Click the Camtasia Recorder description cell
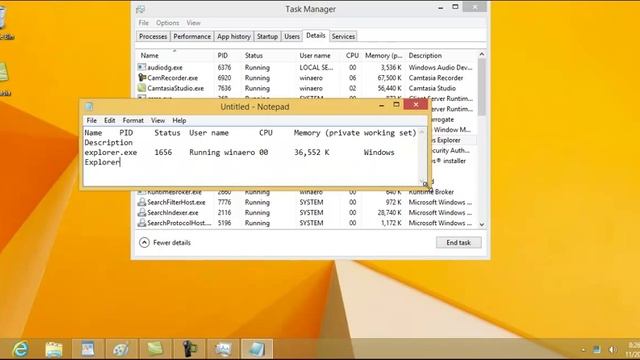Screen dimensions: 640x360 [436, 78]
